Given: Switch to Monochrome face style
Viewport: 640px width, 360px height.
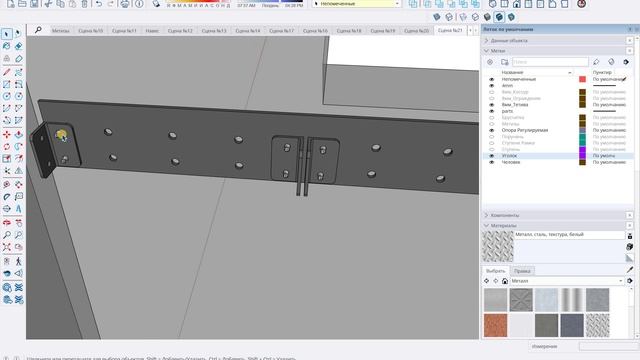Looking at the screenshot, I should [x=511, y=17].
